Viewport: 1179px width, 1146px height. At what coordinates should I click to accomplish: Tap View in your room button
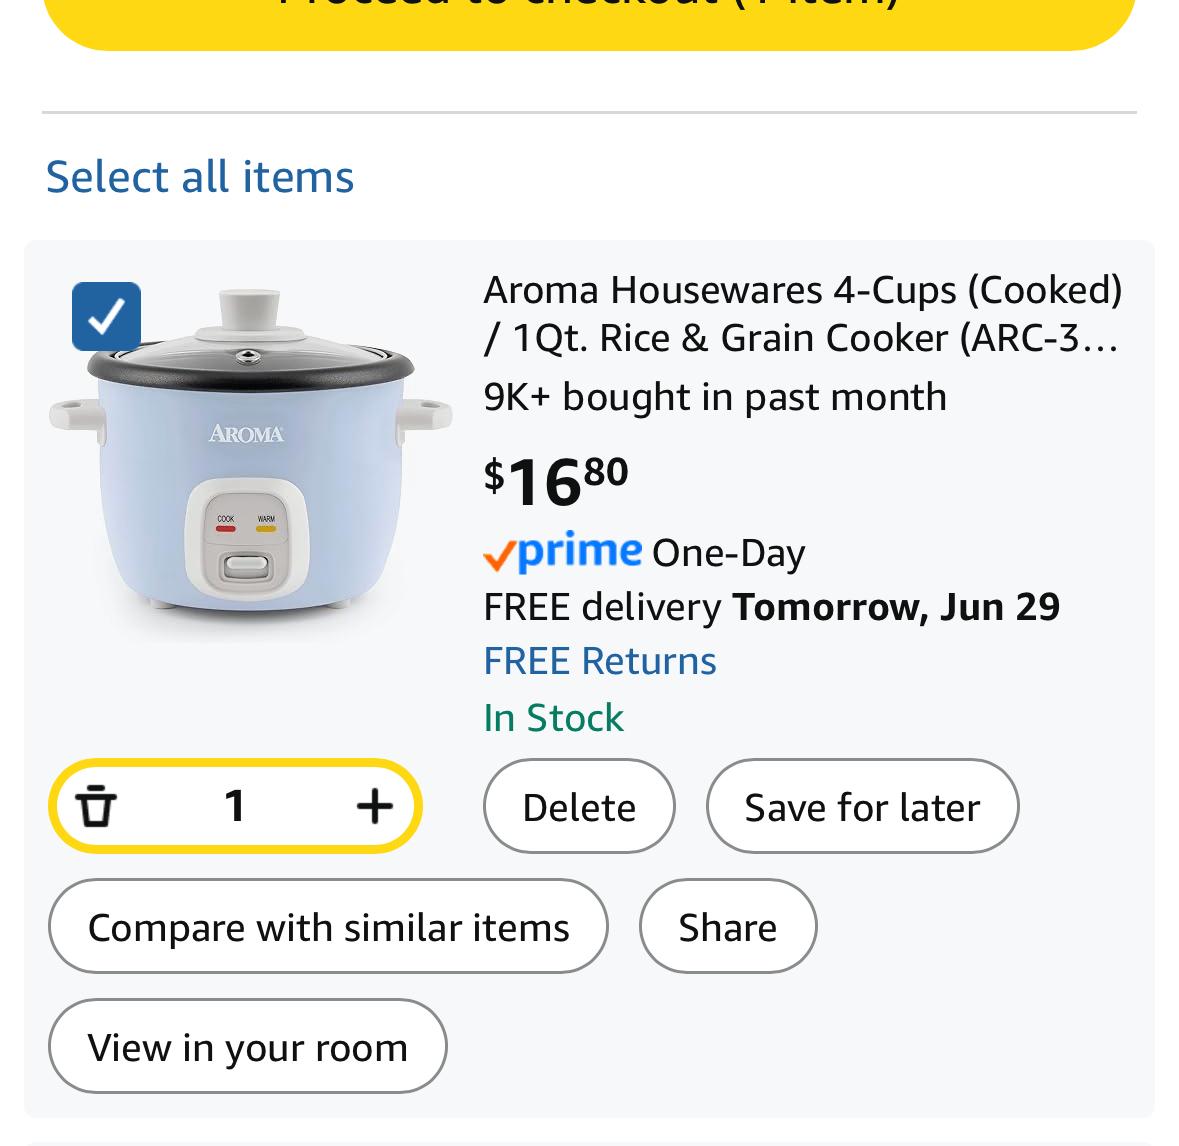tap(247, 1046)
